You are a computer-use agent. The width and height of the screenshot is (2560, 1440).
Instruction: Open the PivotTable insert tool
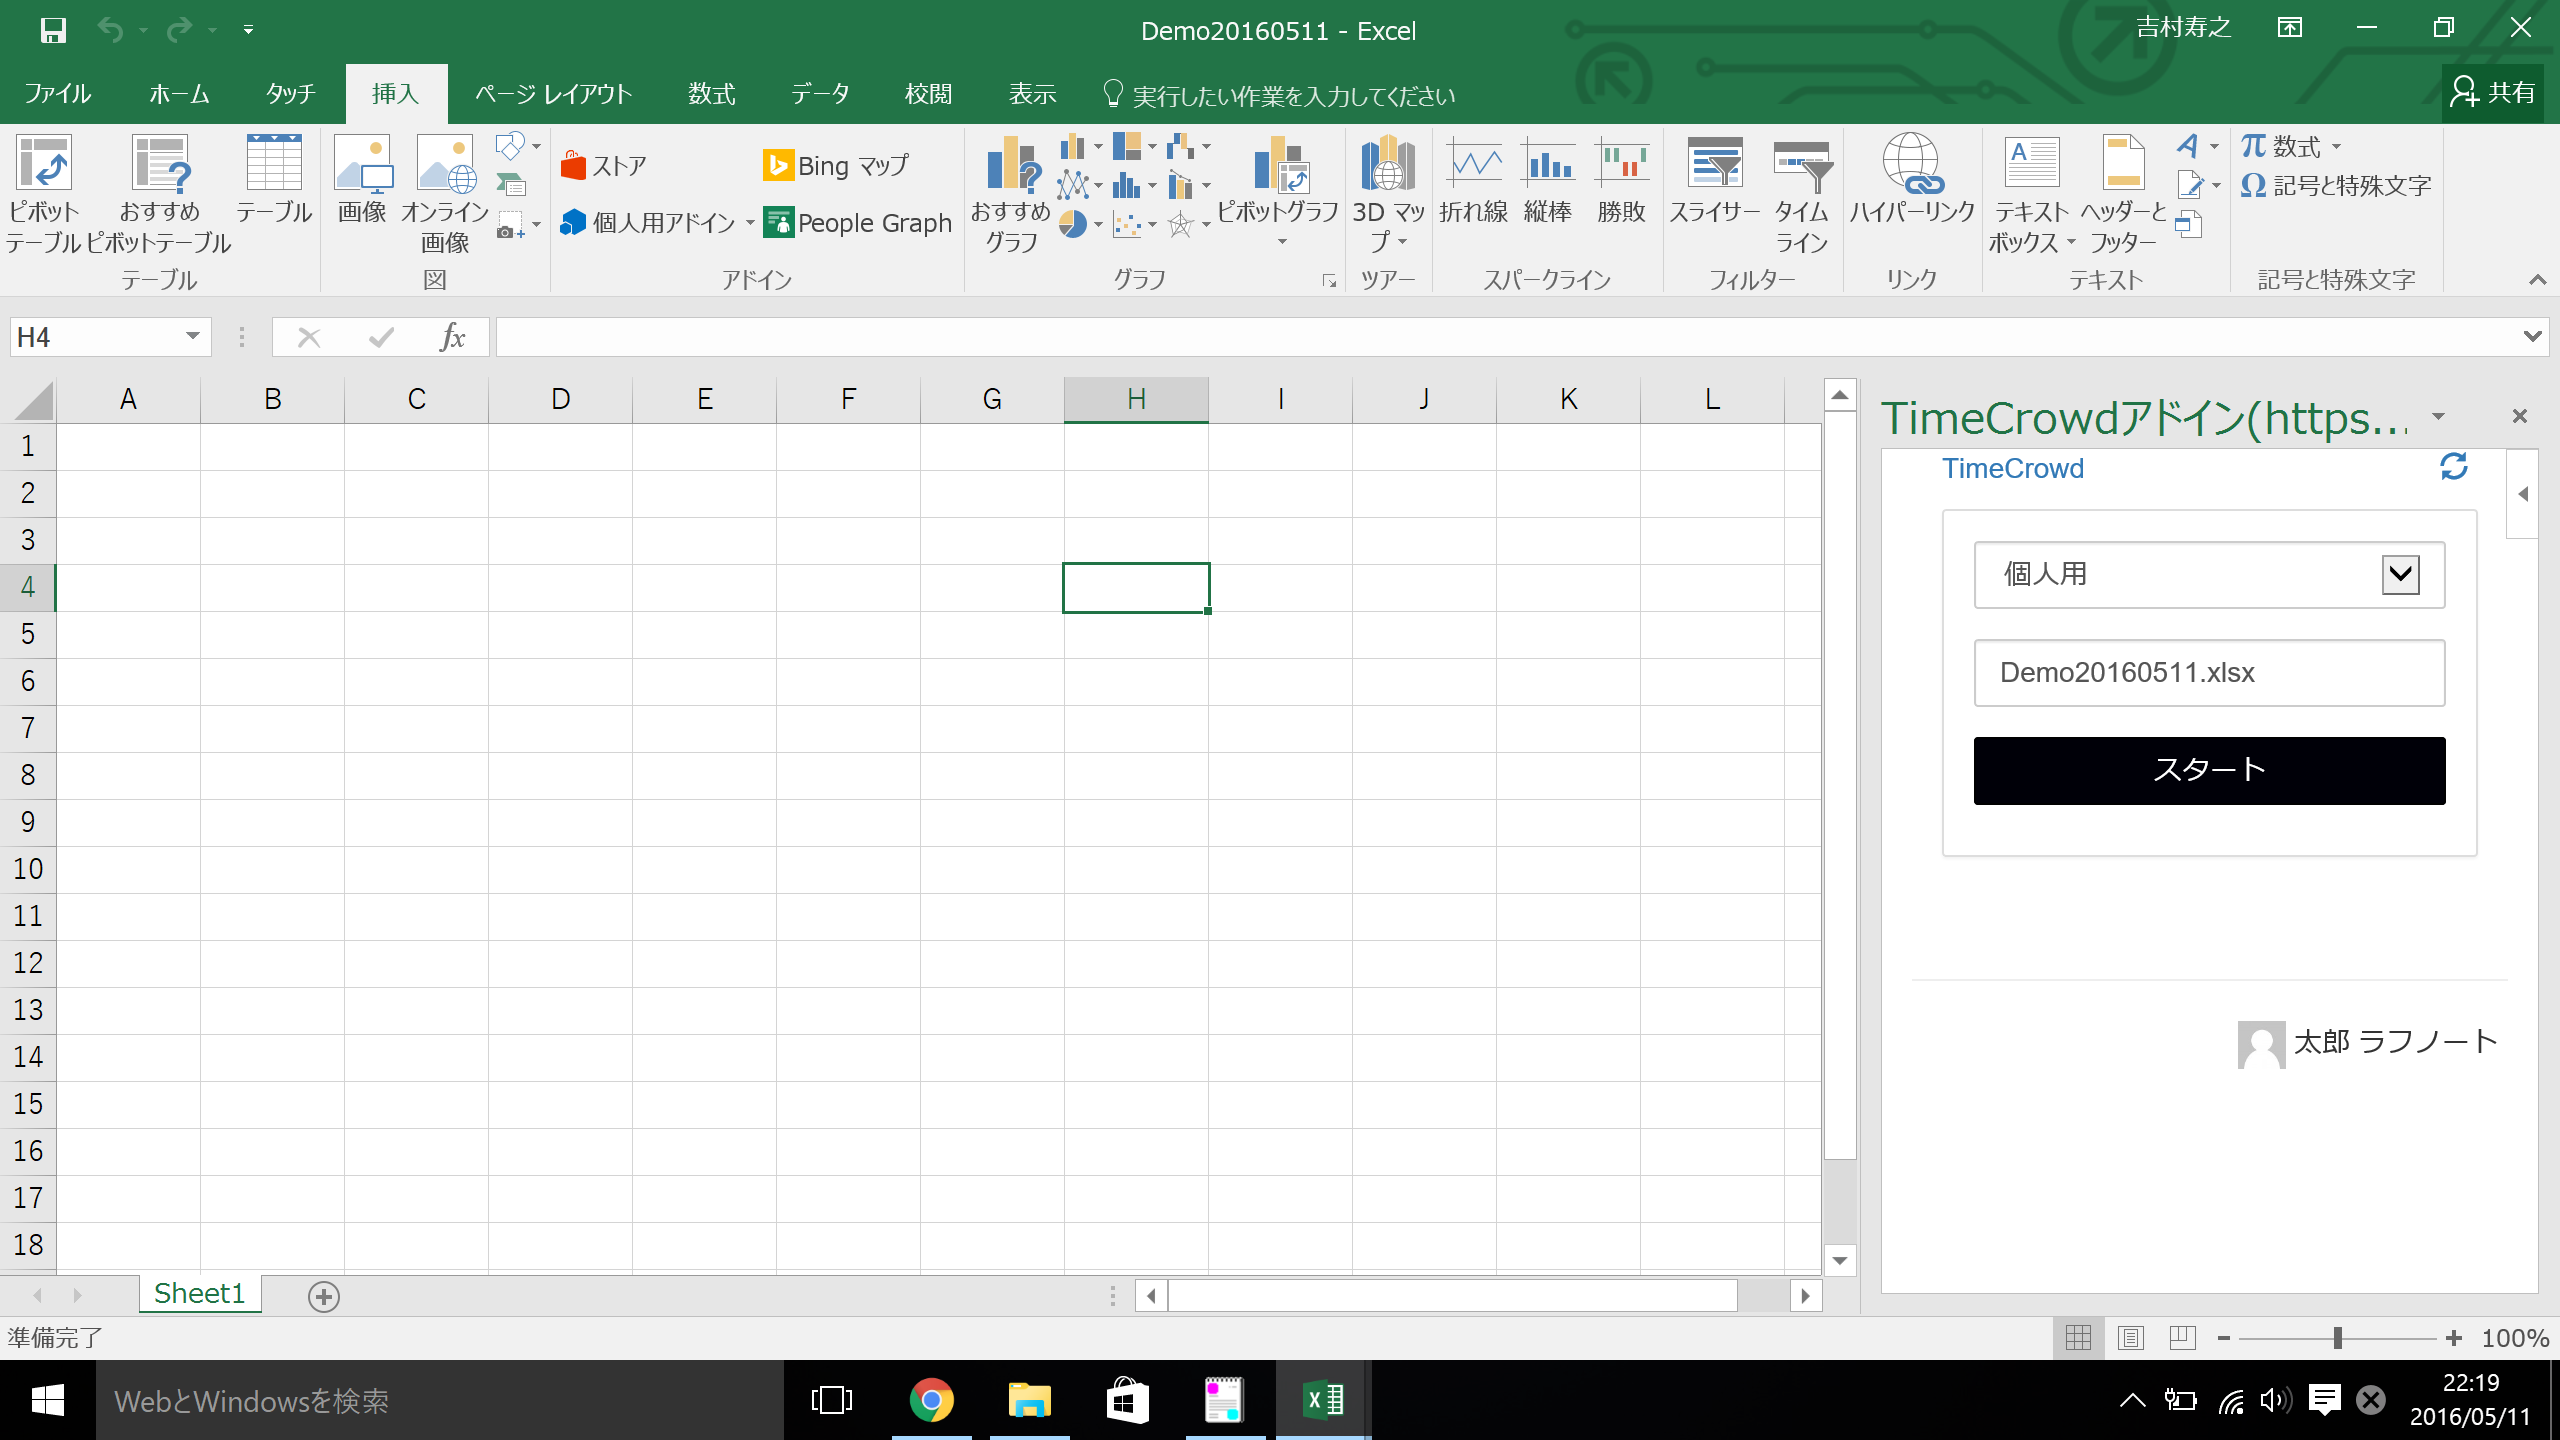click(x=43, y=195)
